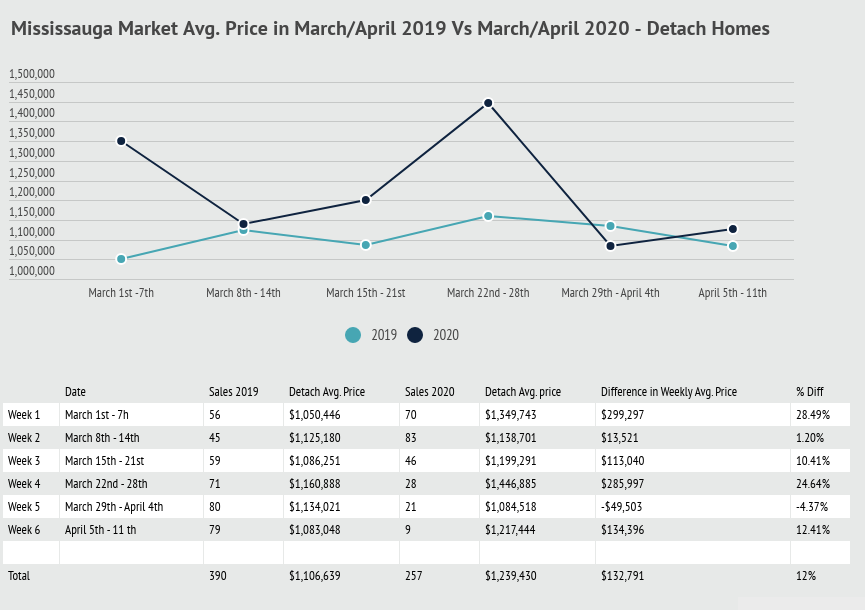Click the total 2020 sales value 257

[414, 576]
